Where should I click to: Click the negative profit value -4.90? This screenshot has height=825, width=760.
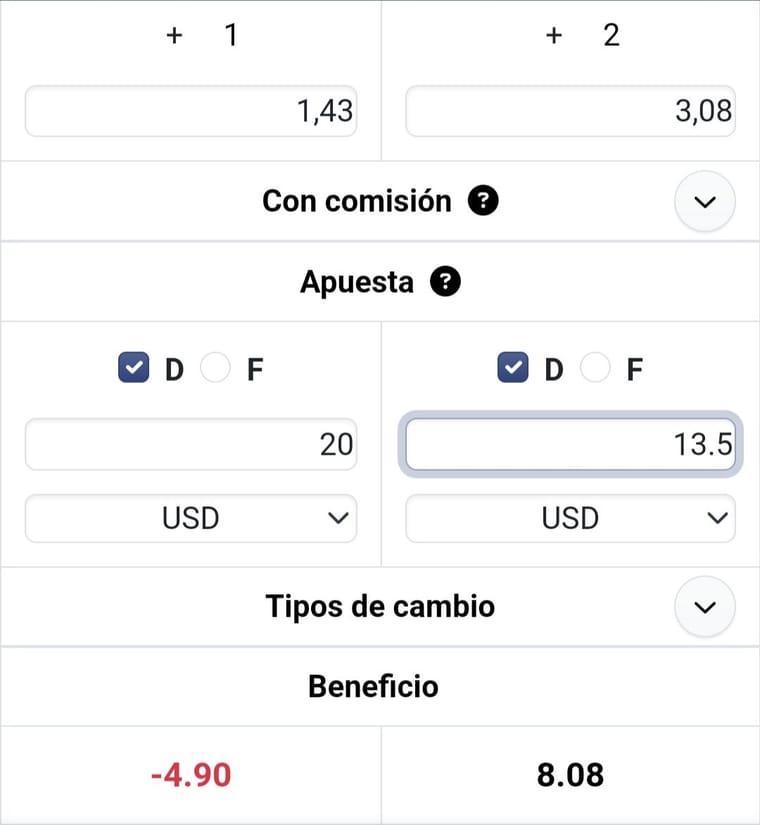(x=190, y=774)
